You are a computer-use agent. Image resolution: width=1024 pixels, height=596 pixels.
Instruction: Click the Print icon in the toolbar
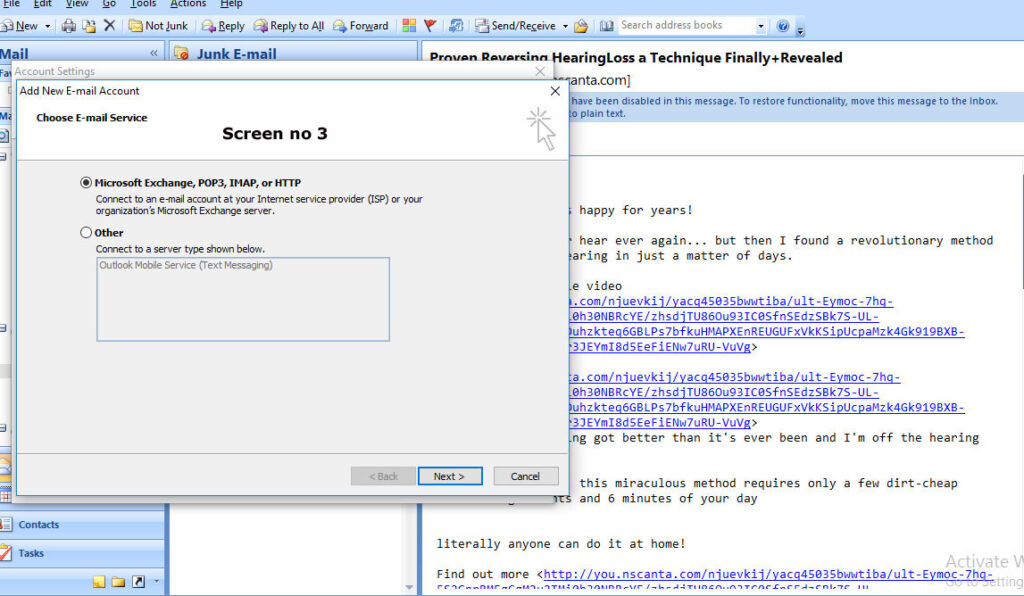click(69, 26)
